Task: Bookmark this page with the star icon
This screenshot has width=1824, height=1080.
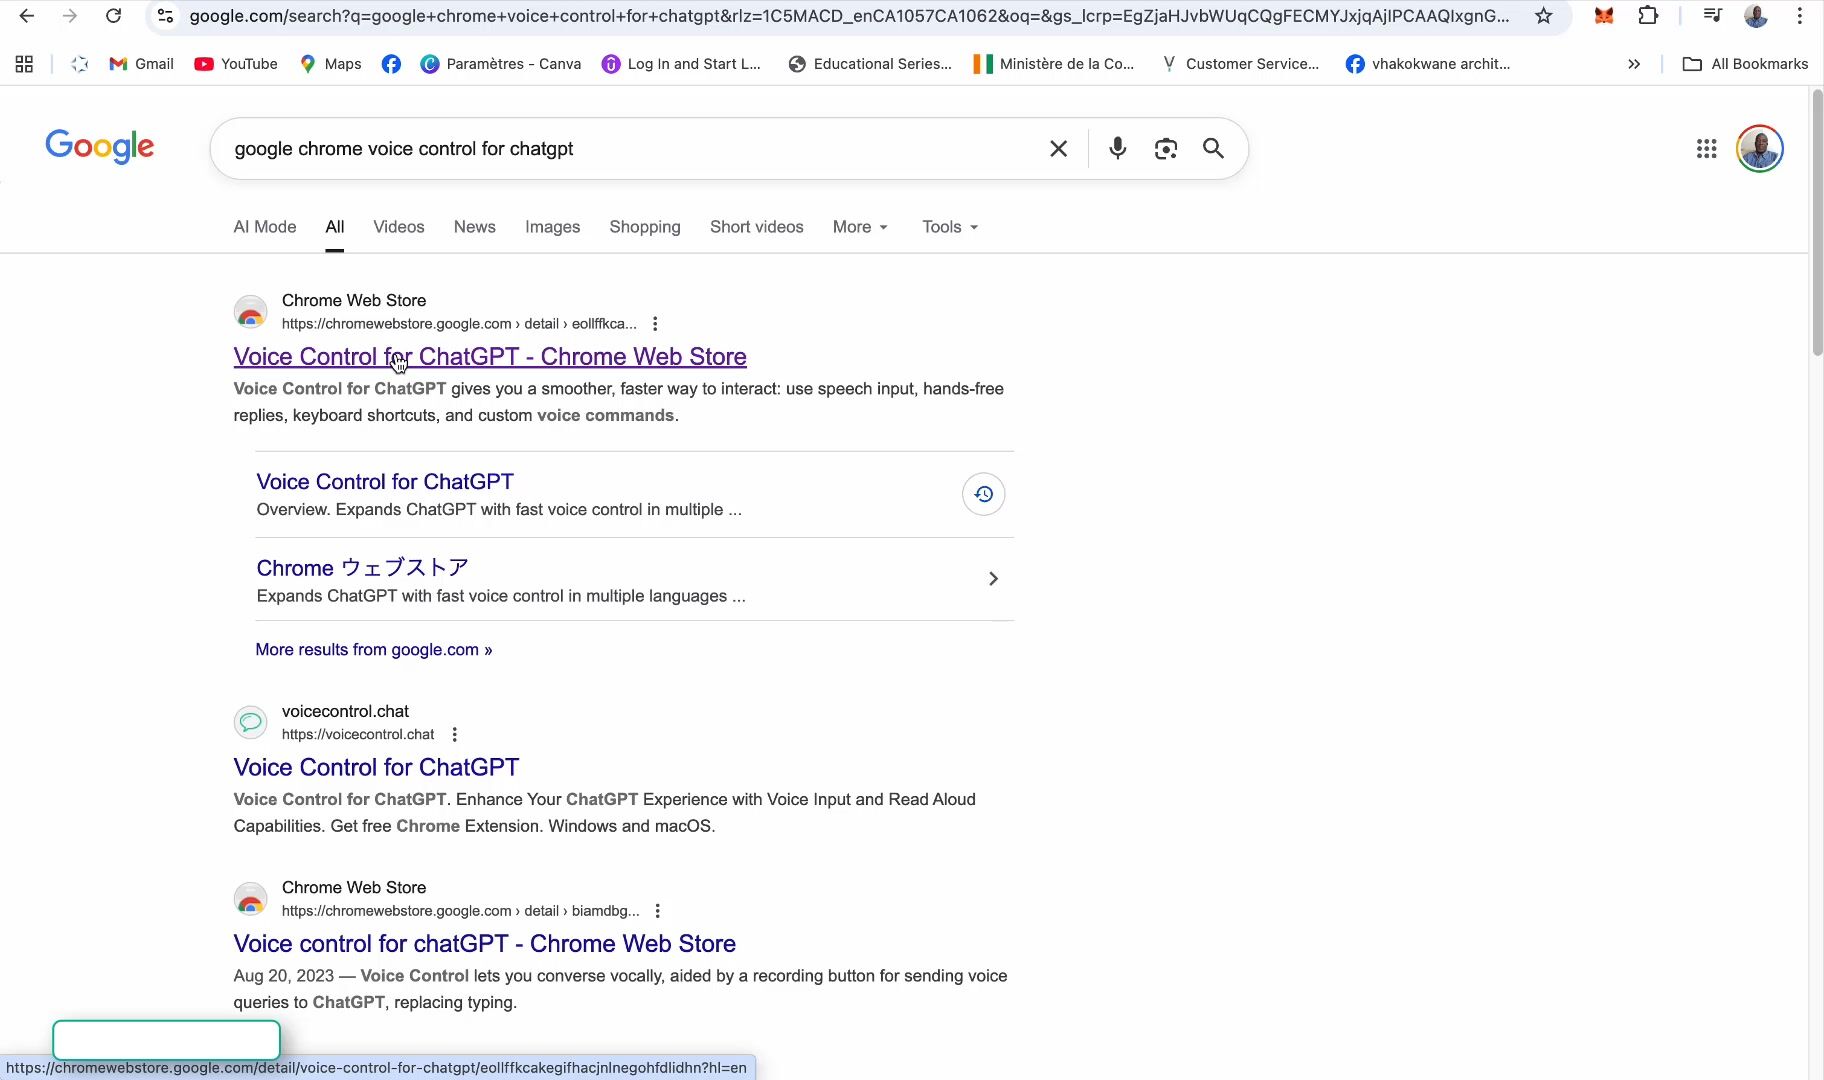Action: point(1544,16)
